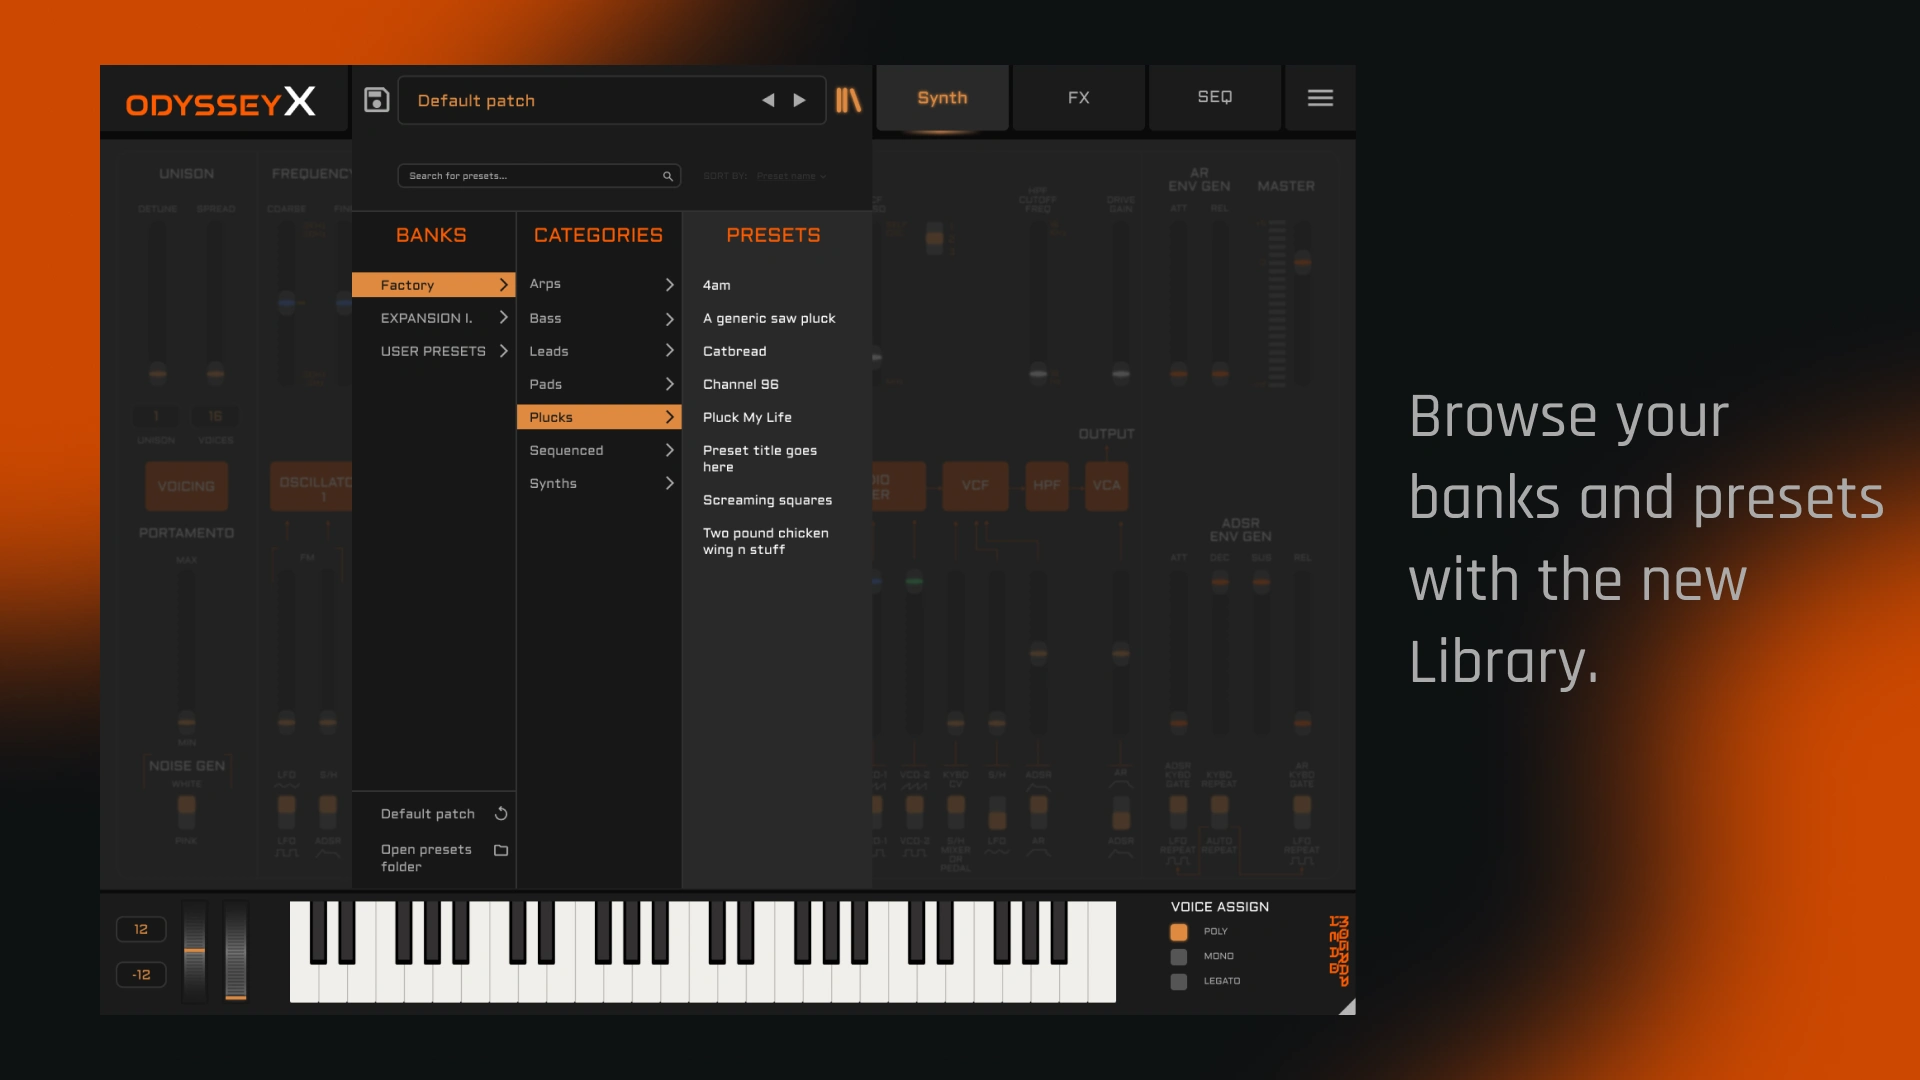Open the Default patch preset name box
1920x1080 pixels.
point(611,100)
